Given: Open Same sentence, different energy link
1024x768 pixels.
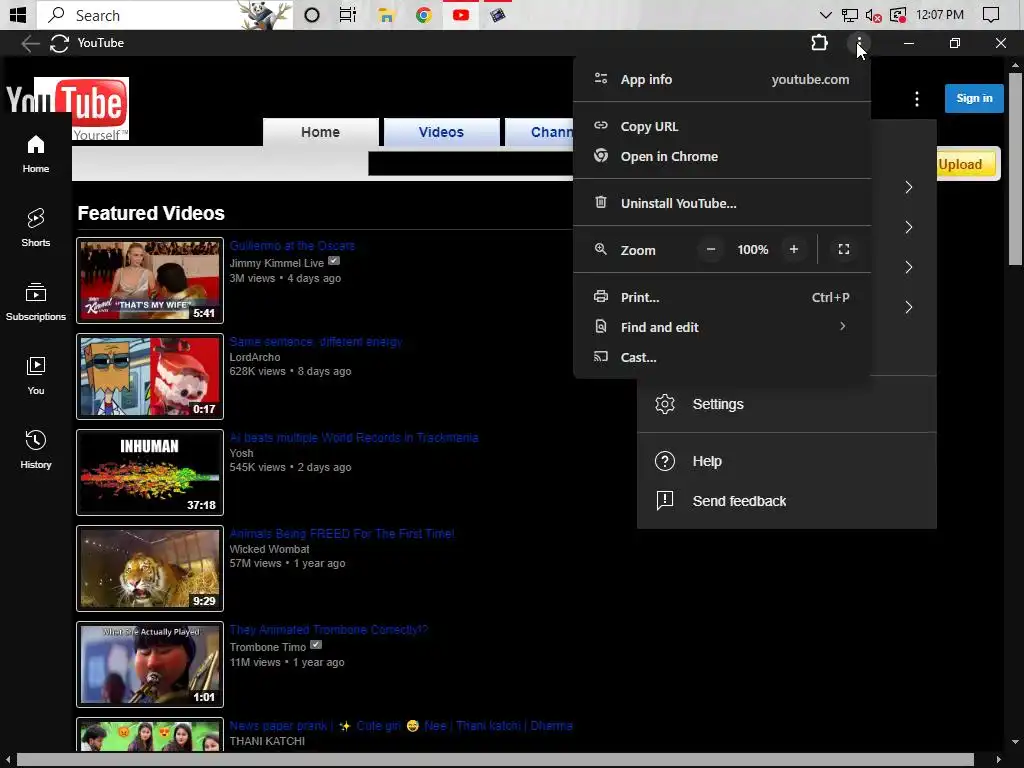Looking at the screenshot, I should [315, 342].
